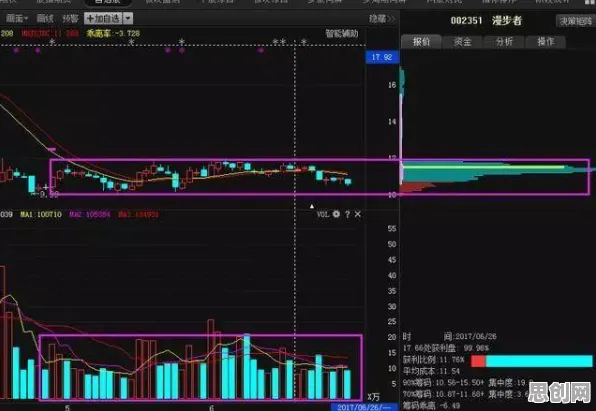Click the 获利比例:11.76% text
This screenshot has width=596, height=411.
(434, 360)
